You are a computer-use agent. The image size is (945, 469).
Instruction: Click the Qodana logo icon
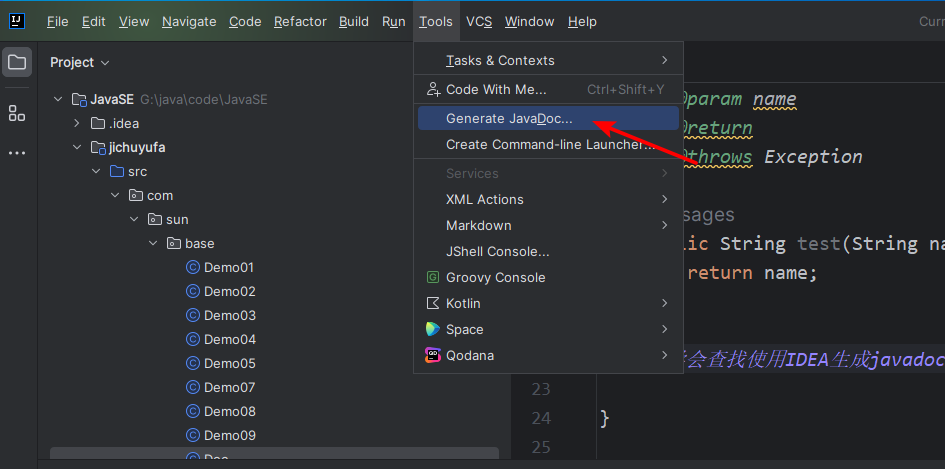(x=433, y=355)
